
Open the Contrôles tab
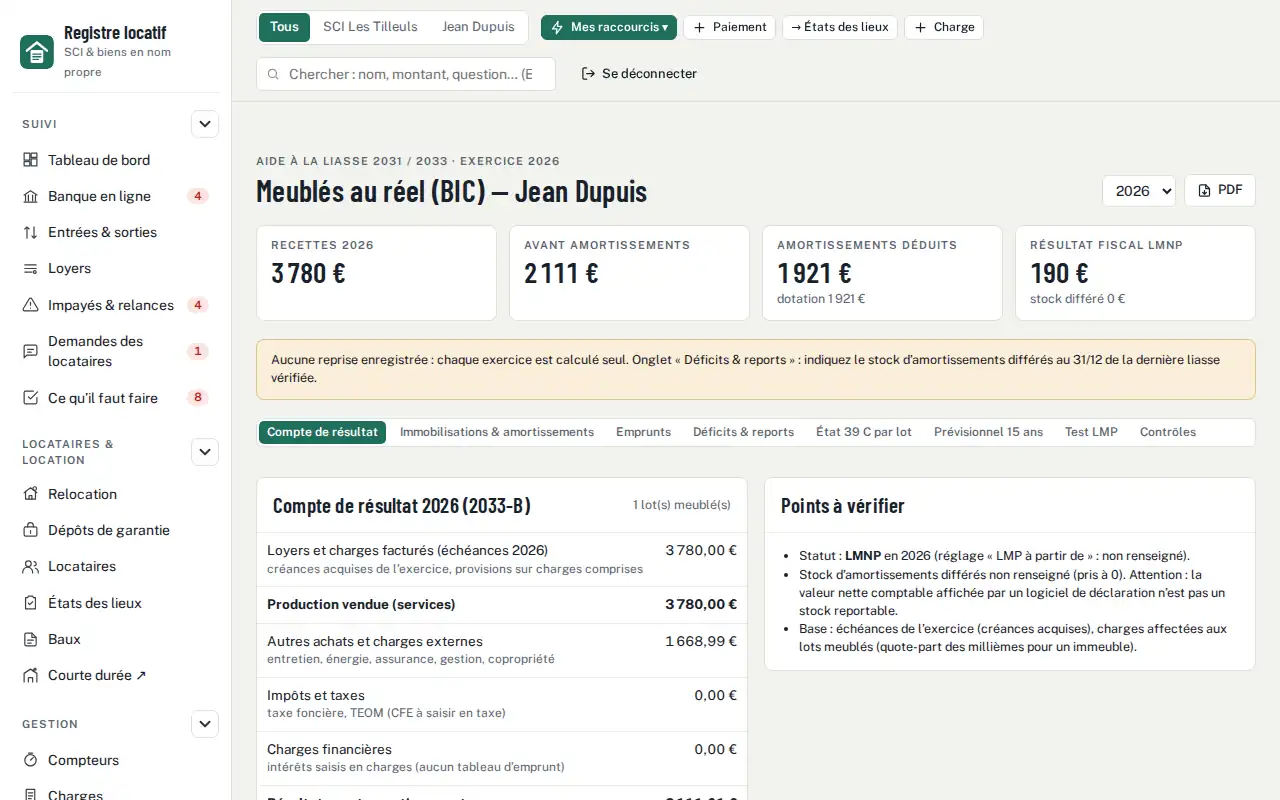[x=1168, y=432]
